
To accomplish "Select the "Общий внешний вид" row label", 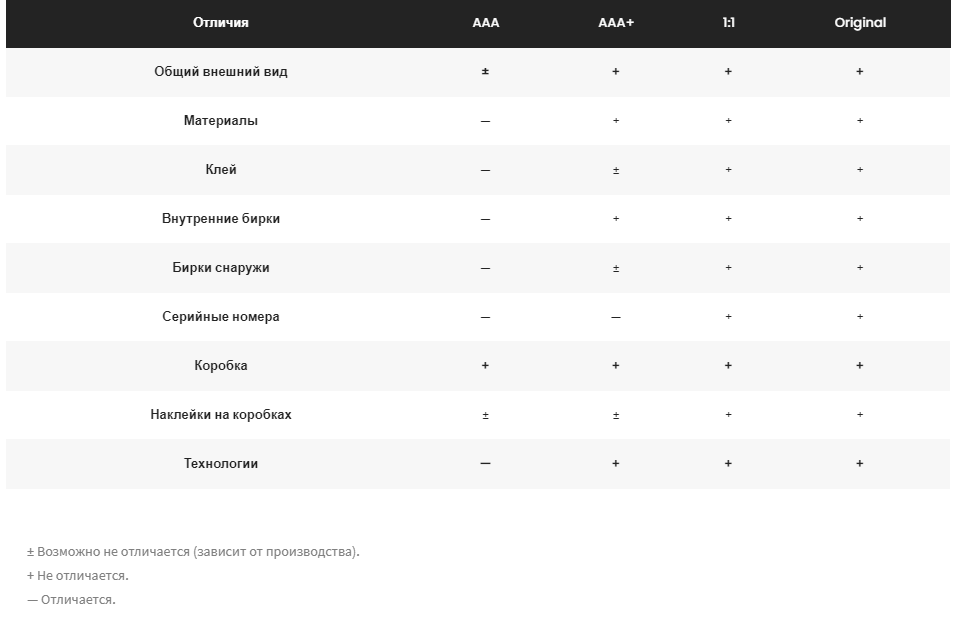I will (x=221, y=72).
